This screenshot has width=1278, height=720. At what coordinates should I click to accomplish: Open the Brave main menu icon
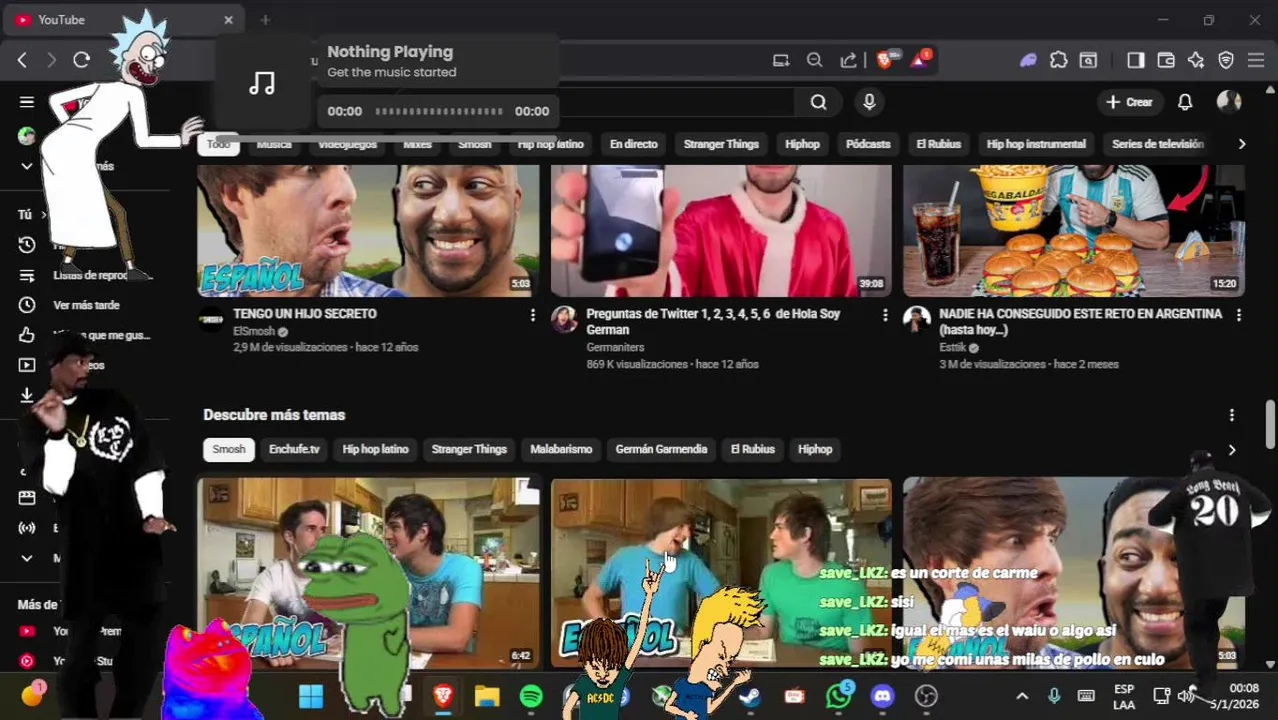click(x=1256, y=60)
